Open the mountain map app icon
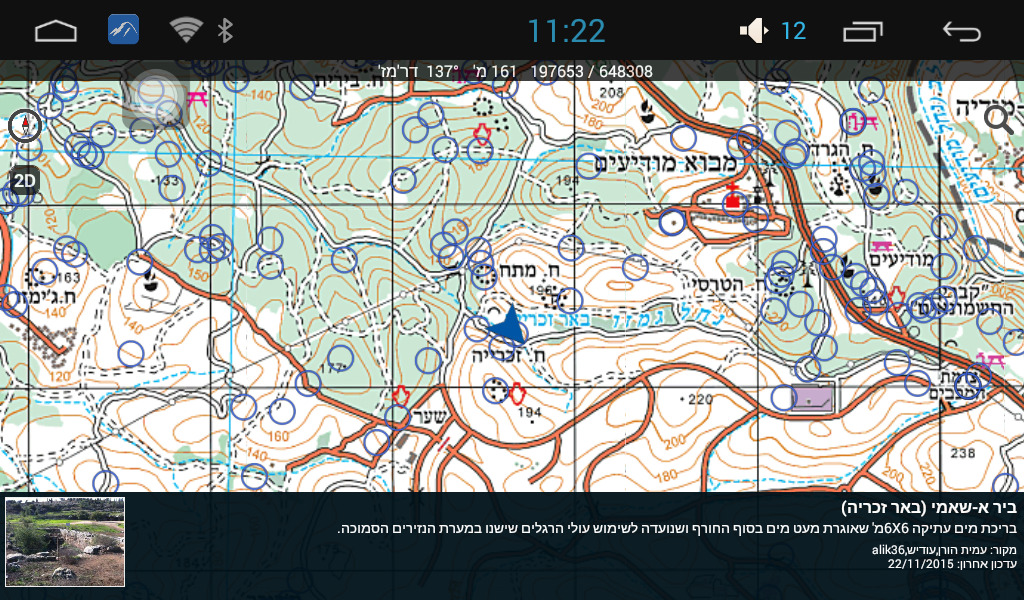The height and width of the screenshot is (600, 1024). pyautogui.click(x=123, y=30)
